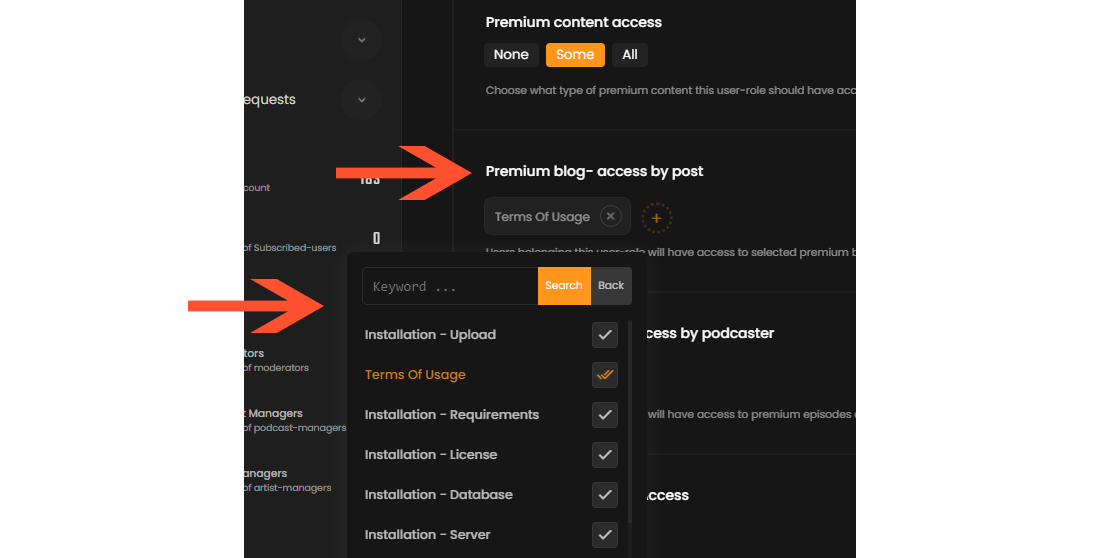Check the Installation - License box
The width and height of the screenshot is (1100, 558).
605,455
